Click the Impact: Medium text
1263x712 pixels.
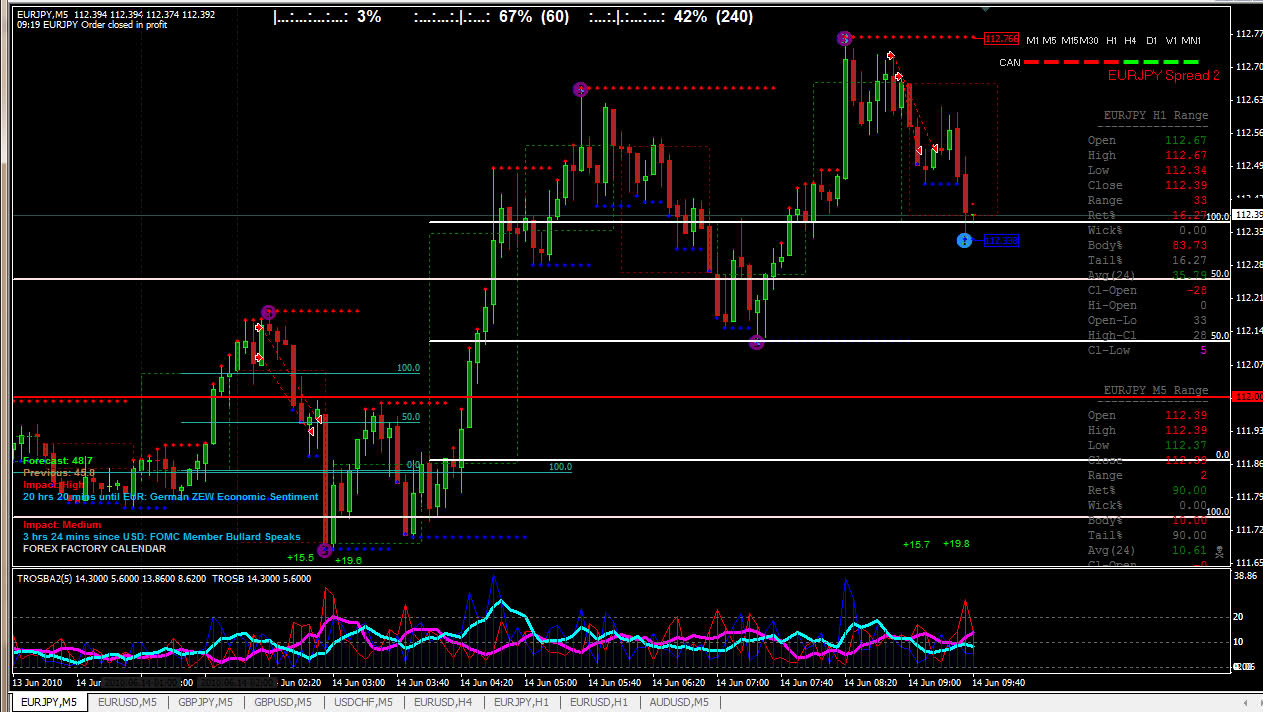[63, 525]
